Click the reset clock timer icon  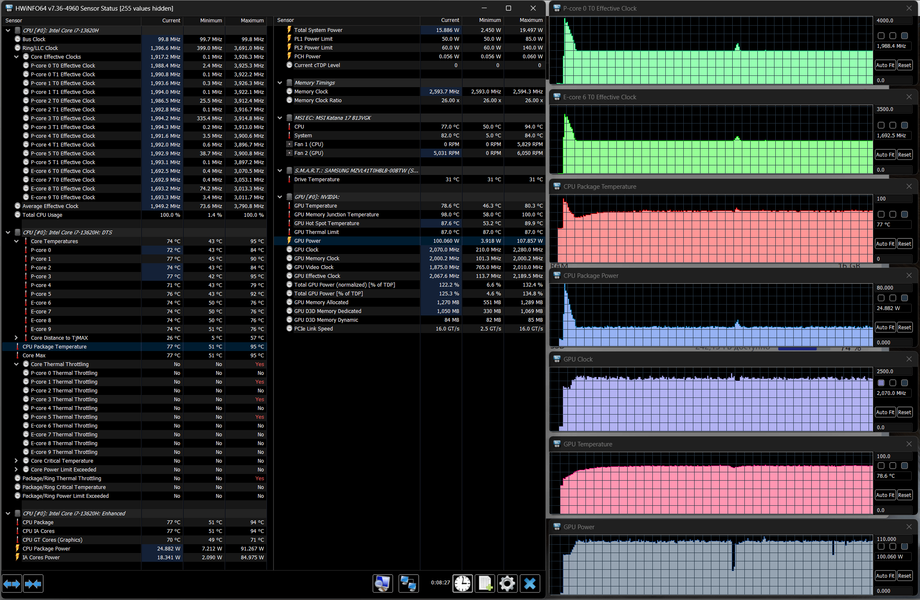click(x=462, y=584)
